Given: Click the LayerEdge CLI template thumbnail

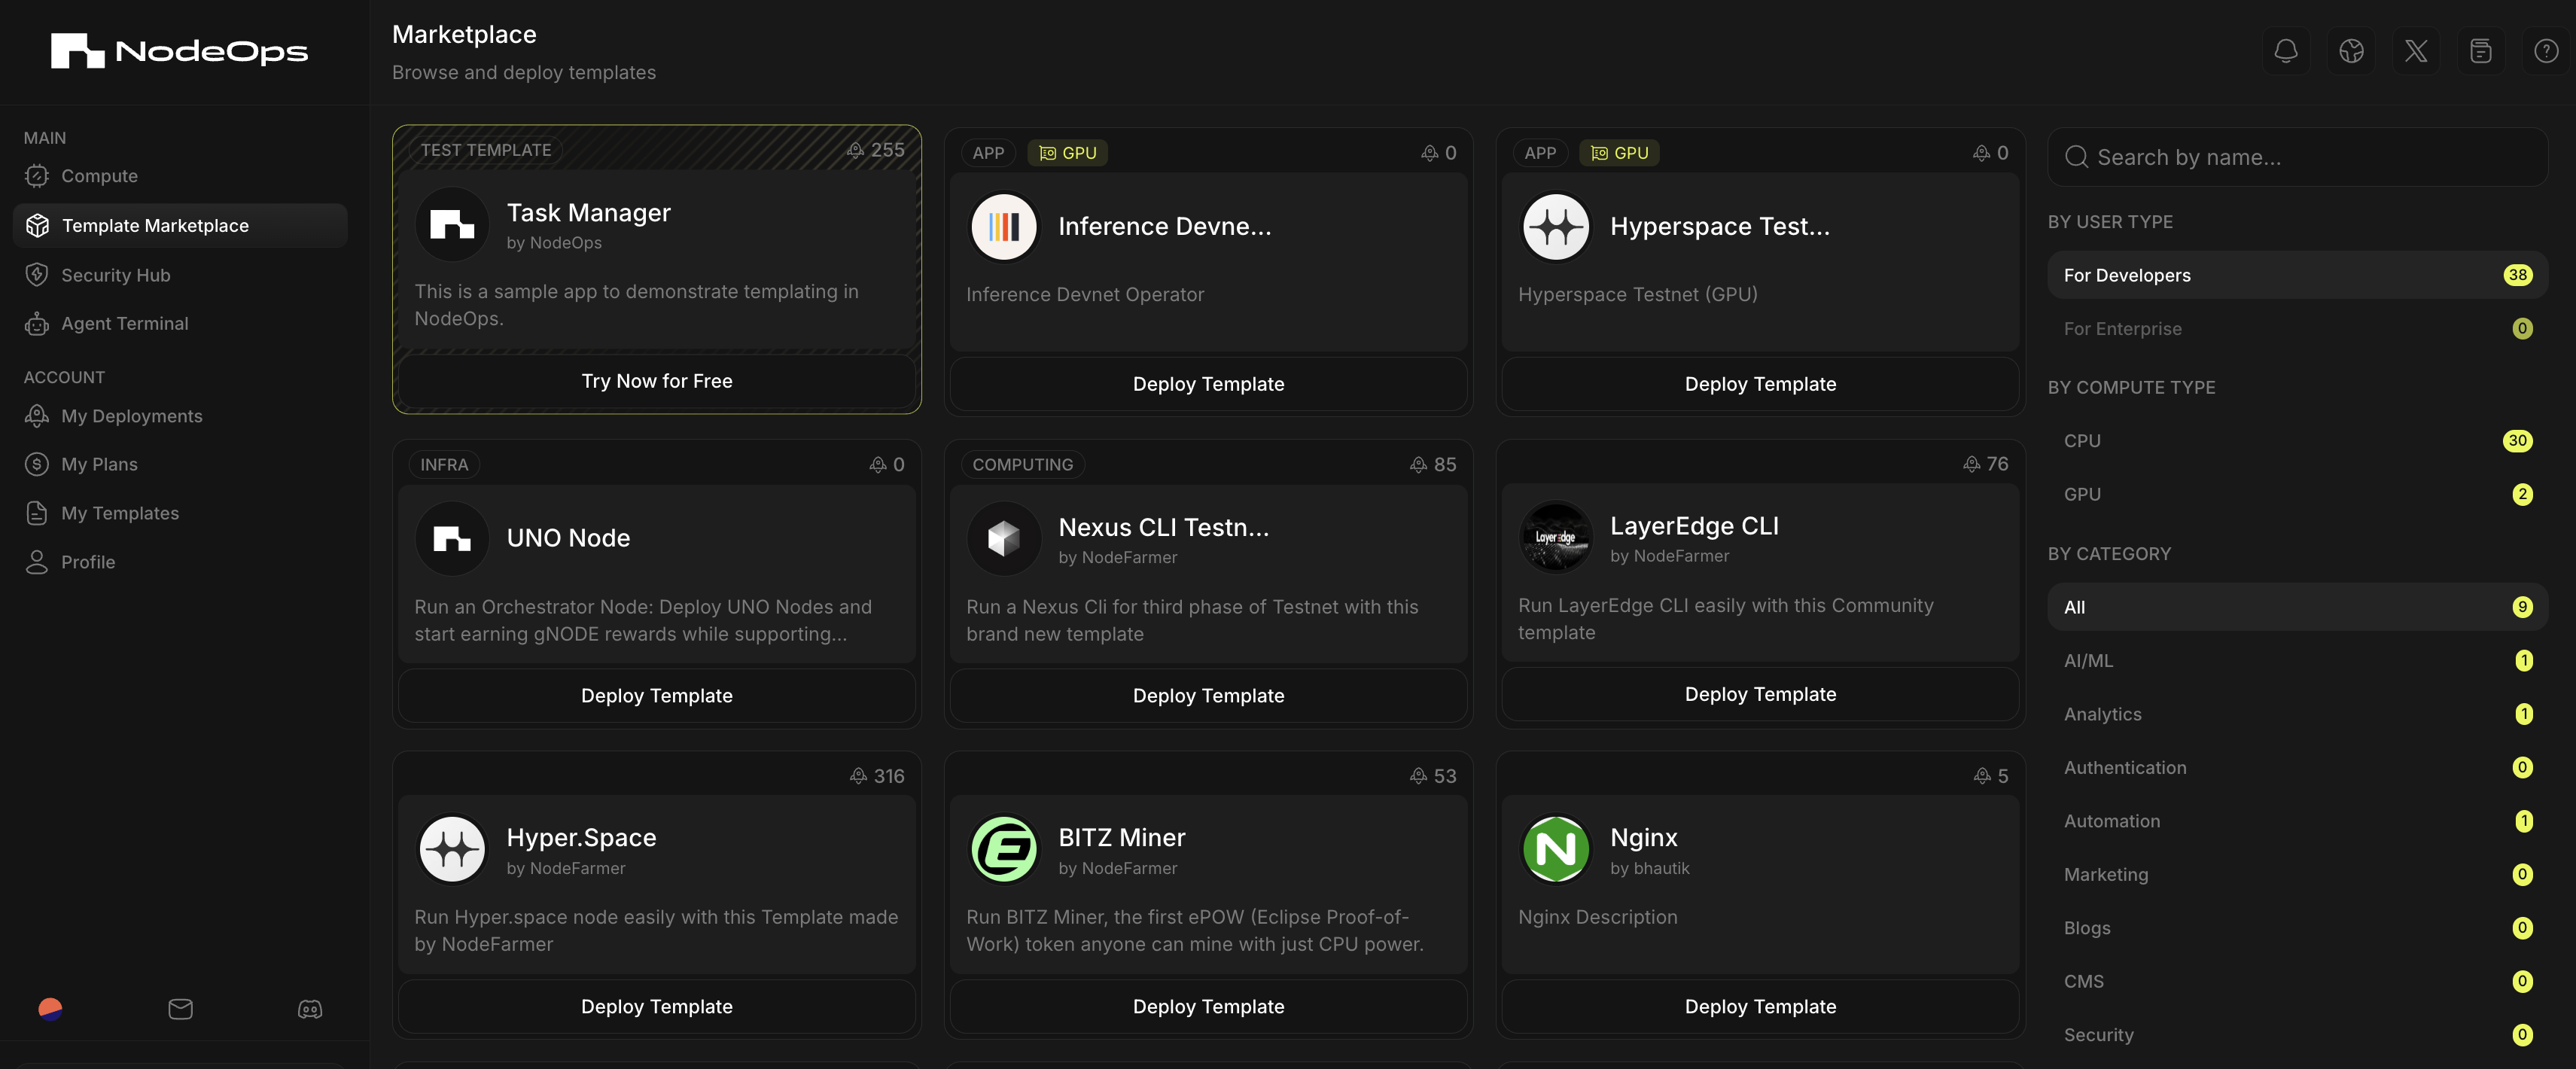Looking at the screenshot, I should (1556, 537).
